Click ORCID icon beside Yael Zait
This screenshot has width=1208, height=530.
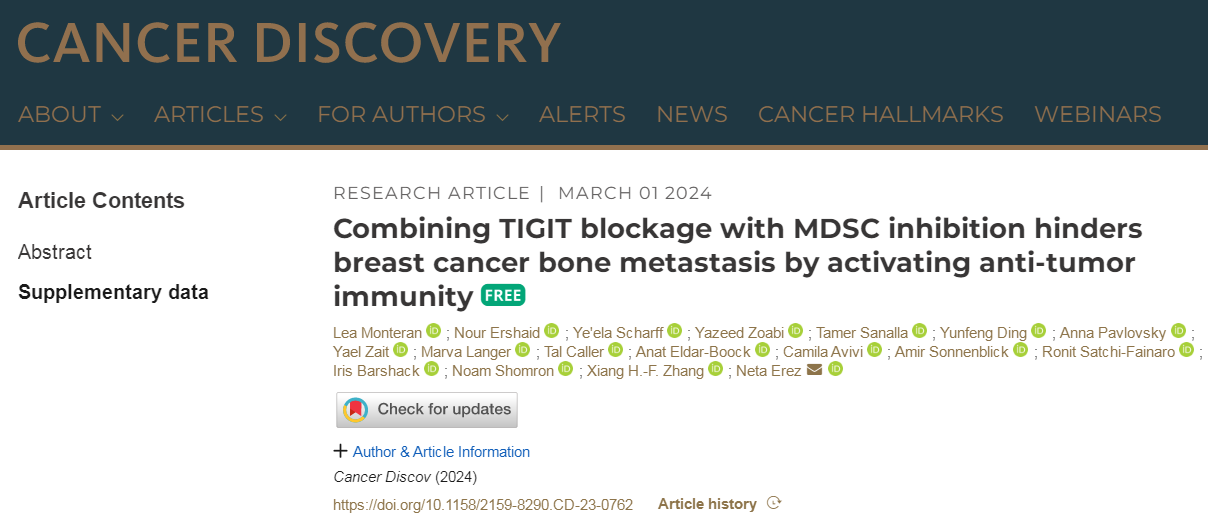click(400, 350)
